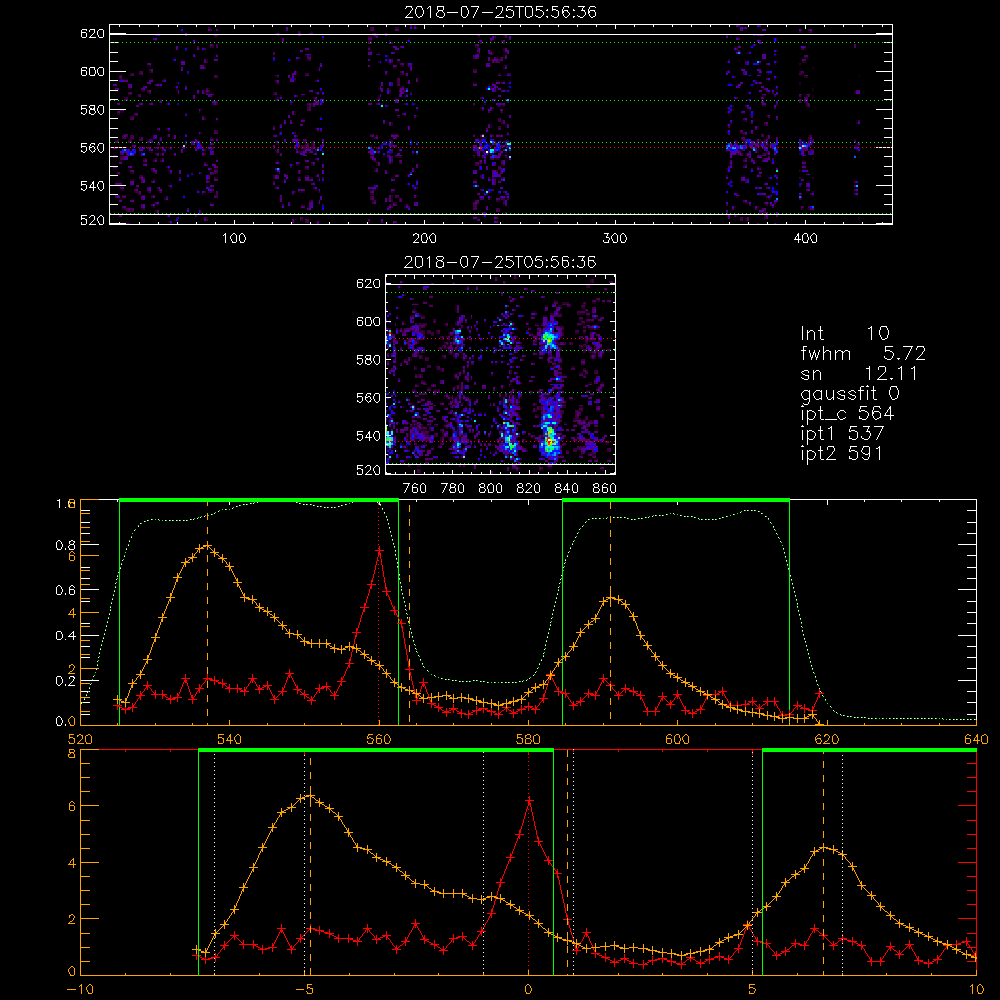The width and height of the screenshot is (1000, 1000).
Task: Click x-axis label 860 on middle image
Action: 605,489
